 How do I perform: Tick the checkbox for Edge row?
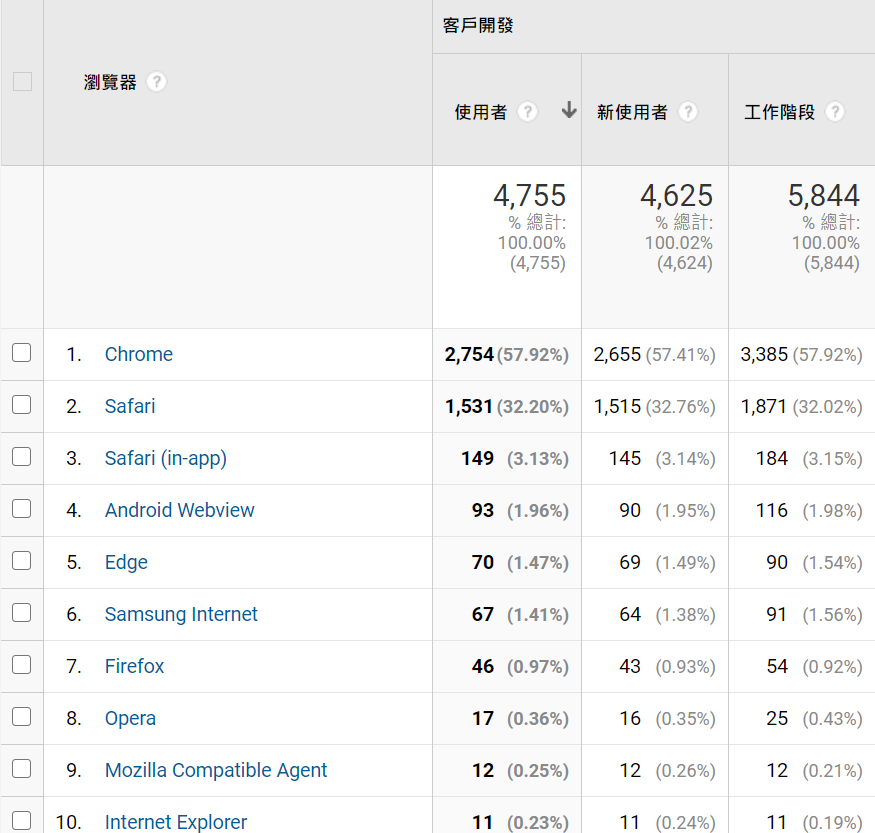click(x=22, y=561)
